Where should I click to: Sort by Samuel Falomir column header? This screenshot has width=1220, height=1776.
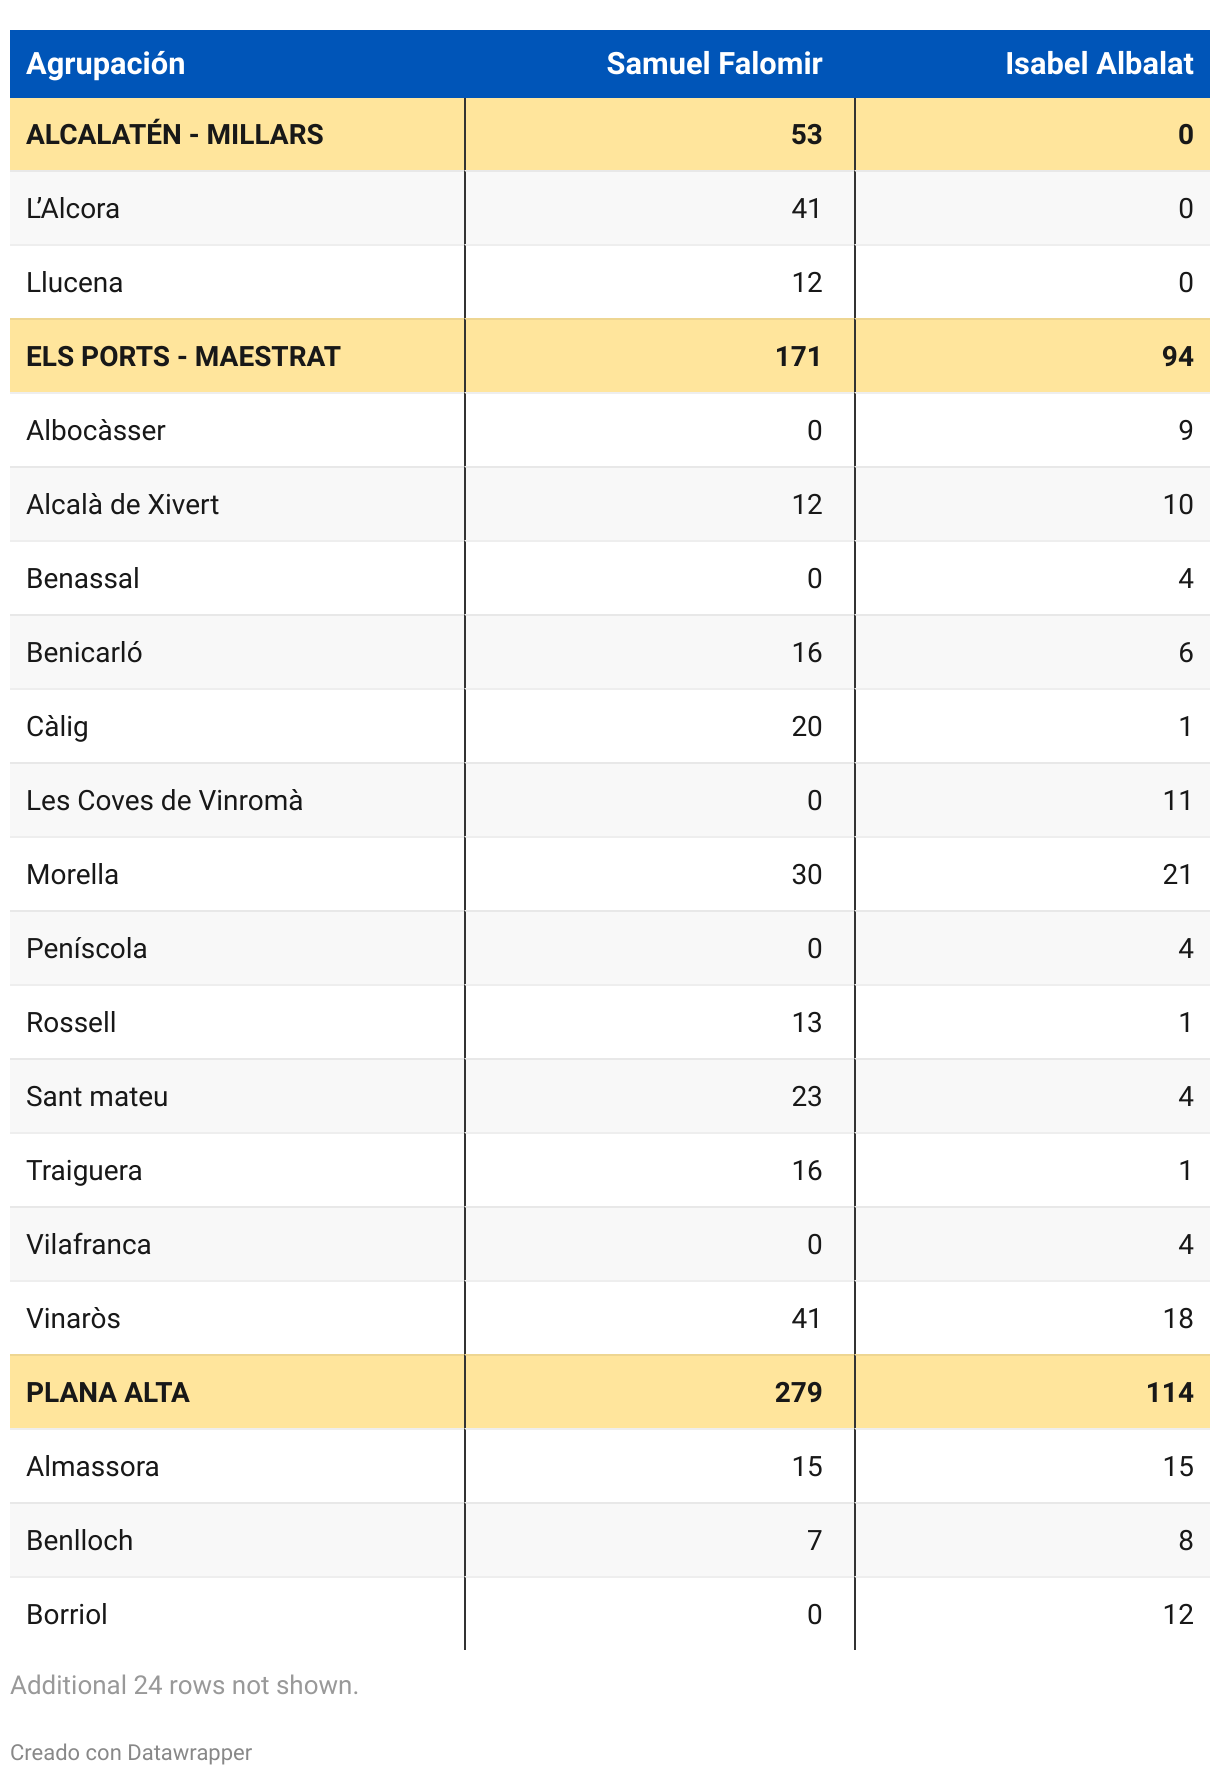[713, 64]
